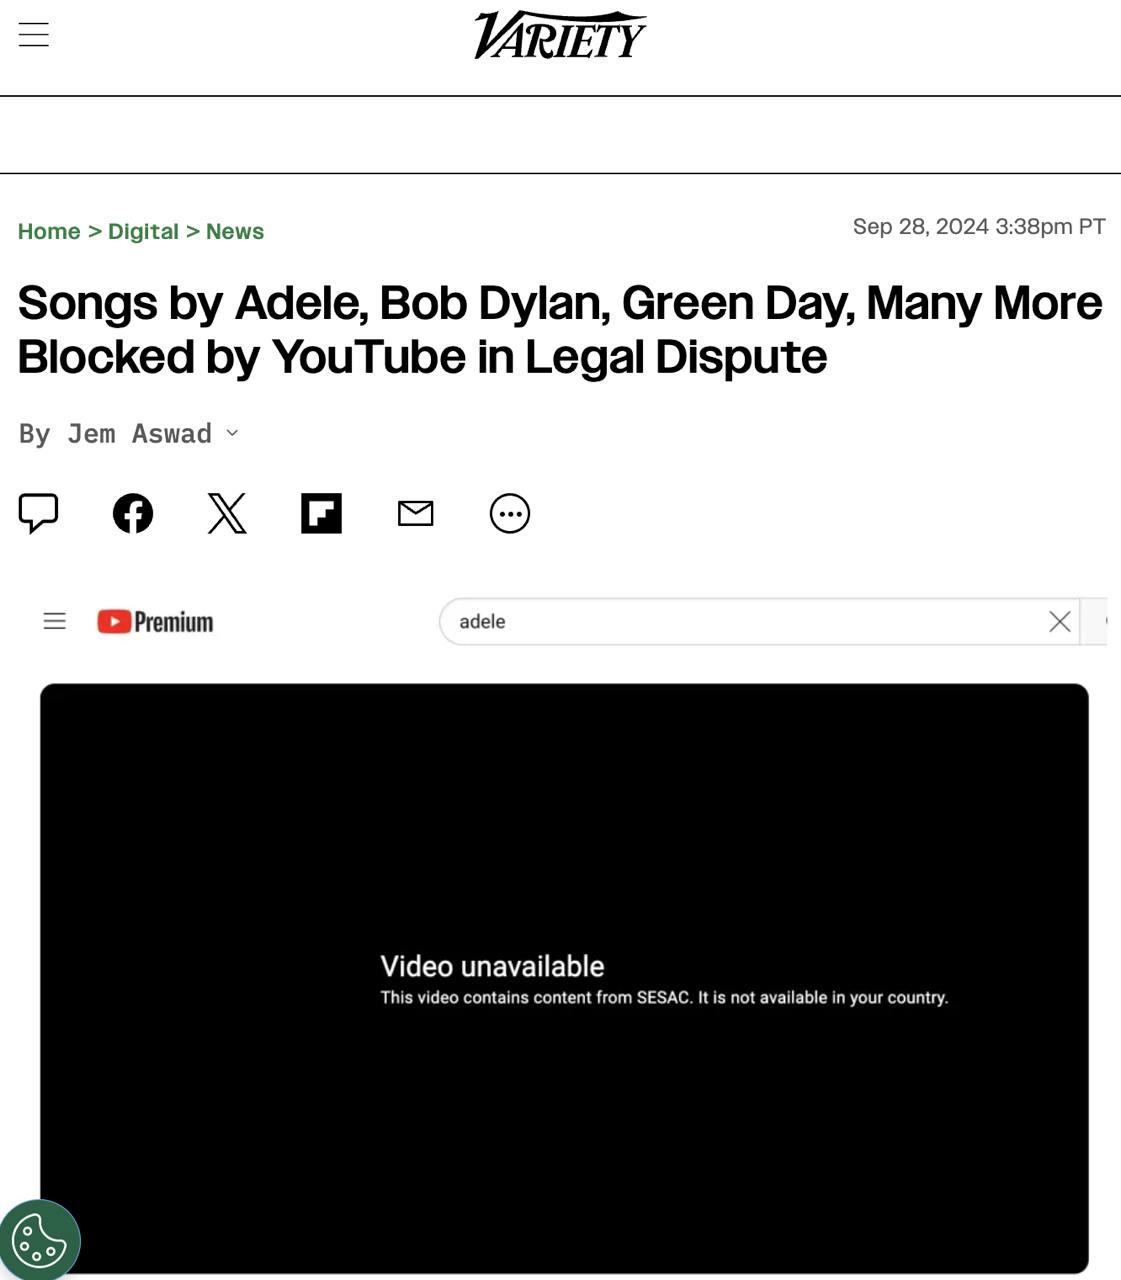Open author Jem Aswad's page

point(139,434)
